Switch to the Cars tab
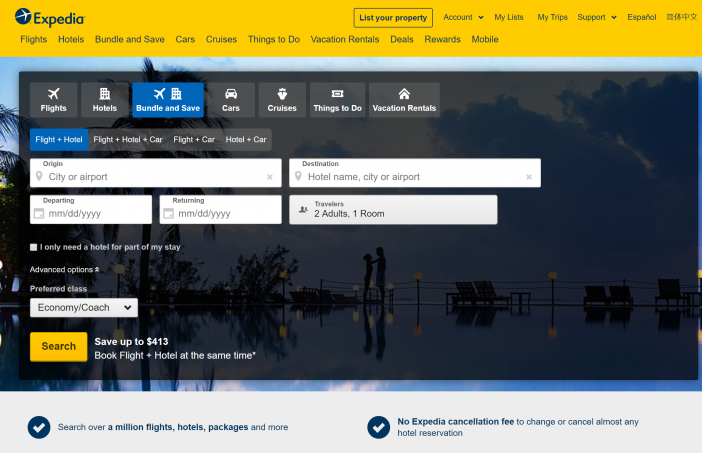 (231, 100)
